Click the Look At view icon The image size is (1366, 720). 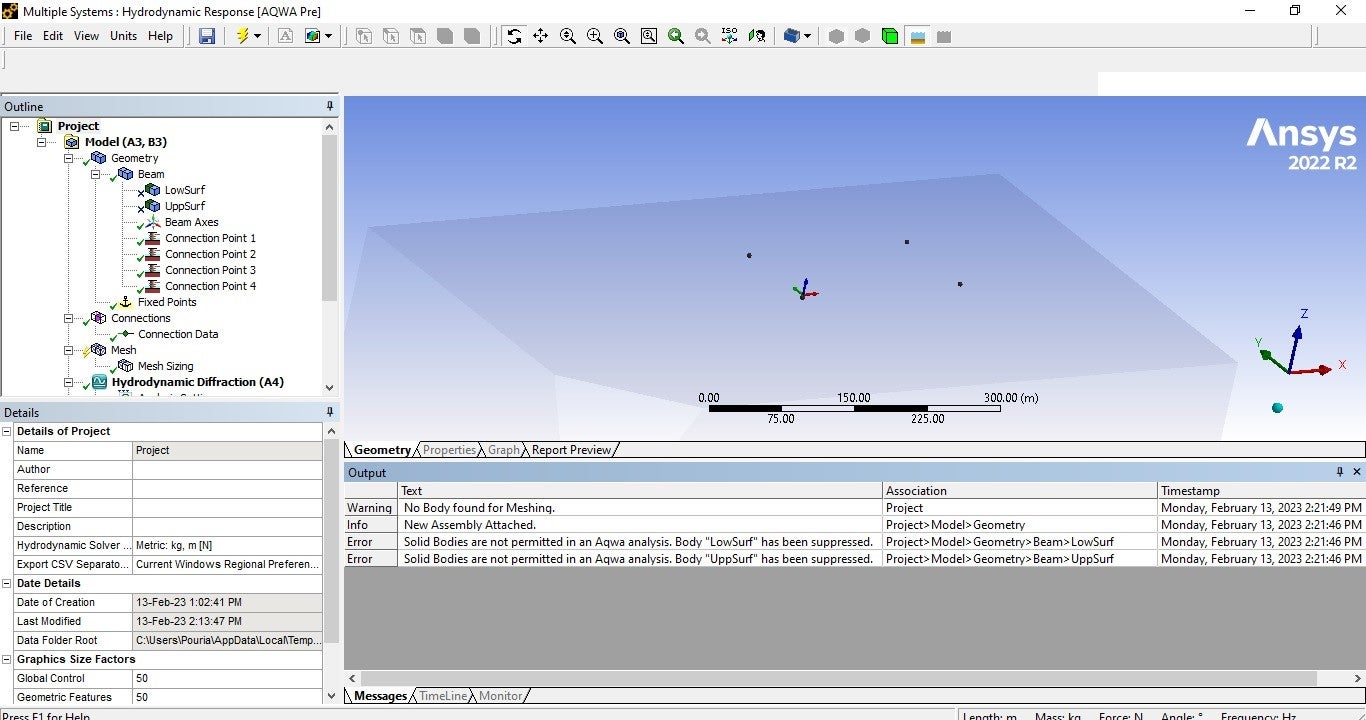(x=757, y=36)
